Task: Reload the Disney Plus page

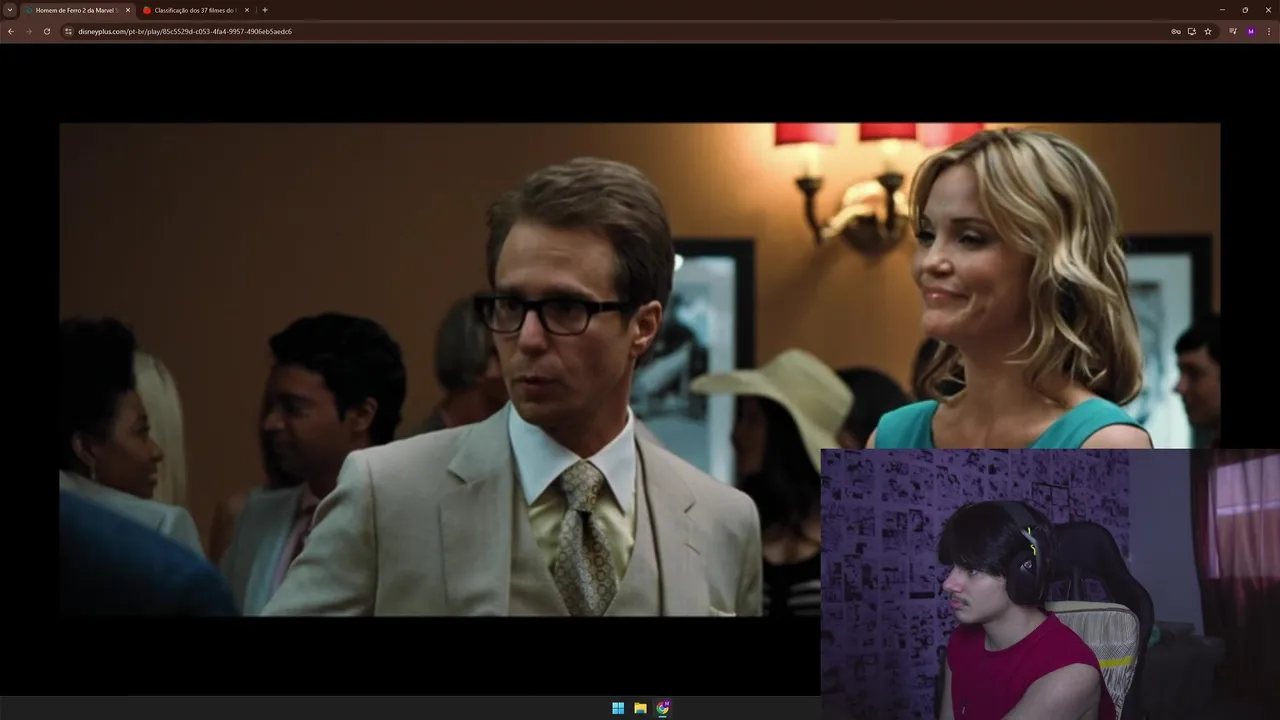Action: click(x=47, y=31)
